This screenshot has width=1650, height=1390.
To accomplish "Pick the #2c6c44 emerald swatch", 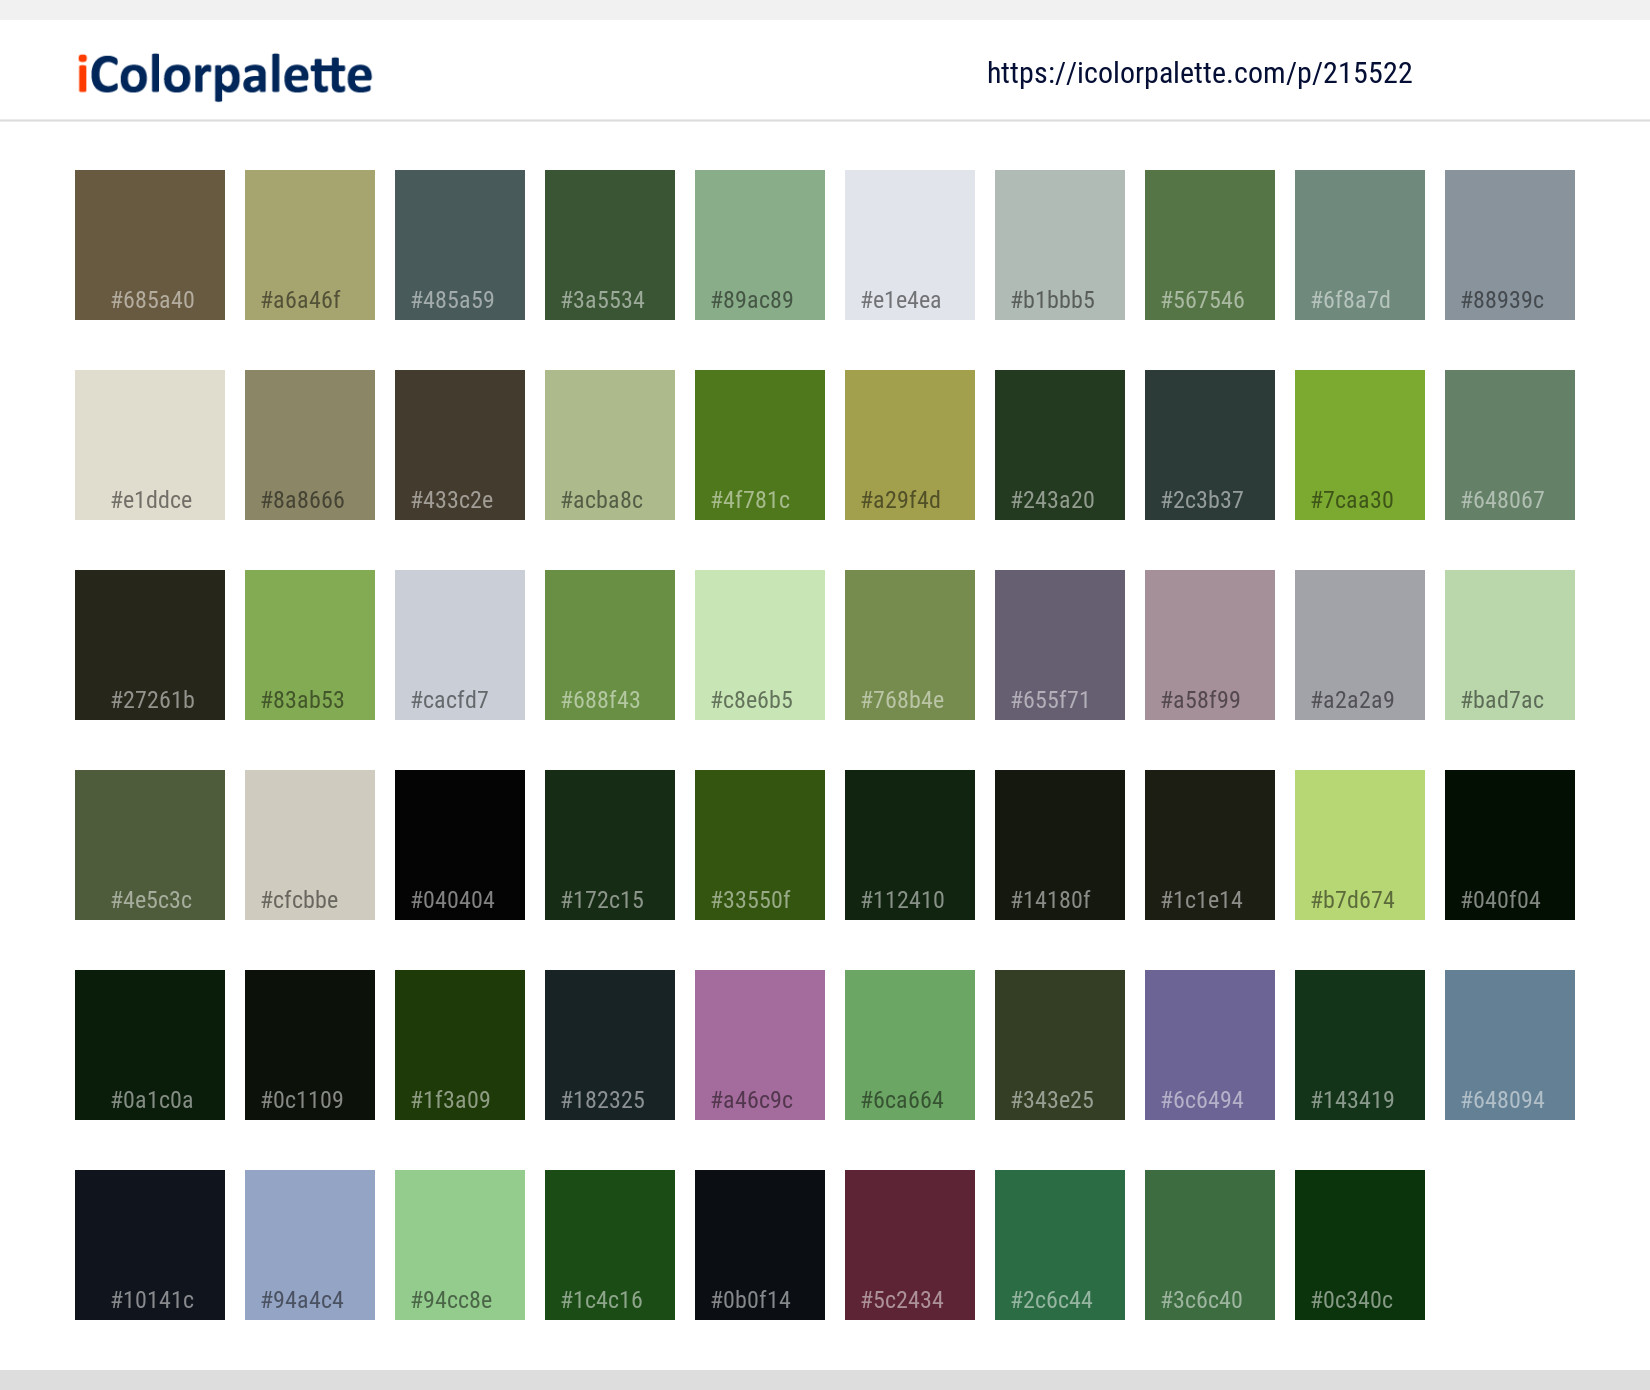I will [1060, 1245].
